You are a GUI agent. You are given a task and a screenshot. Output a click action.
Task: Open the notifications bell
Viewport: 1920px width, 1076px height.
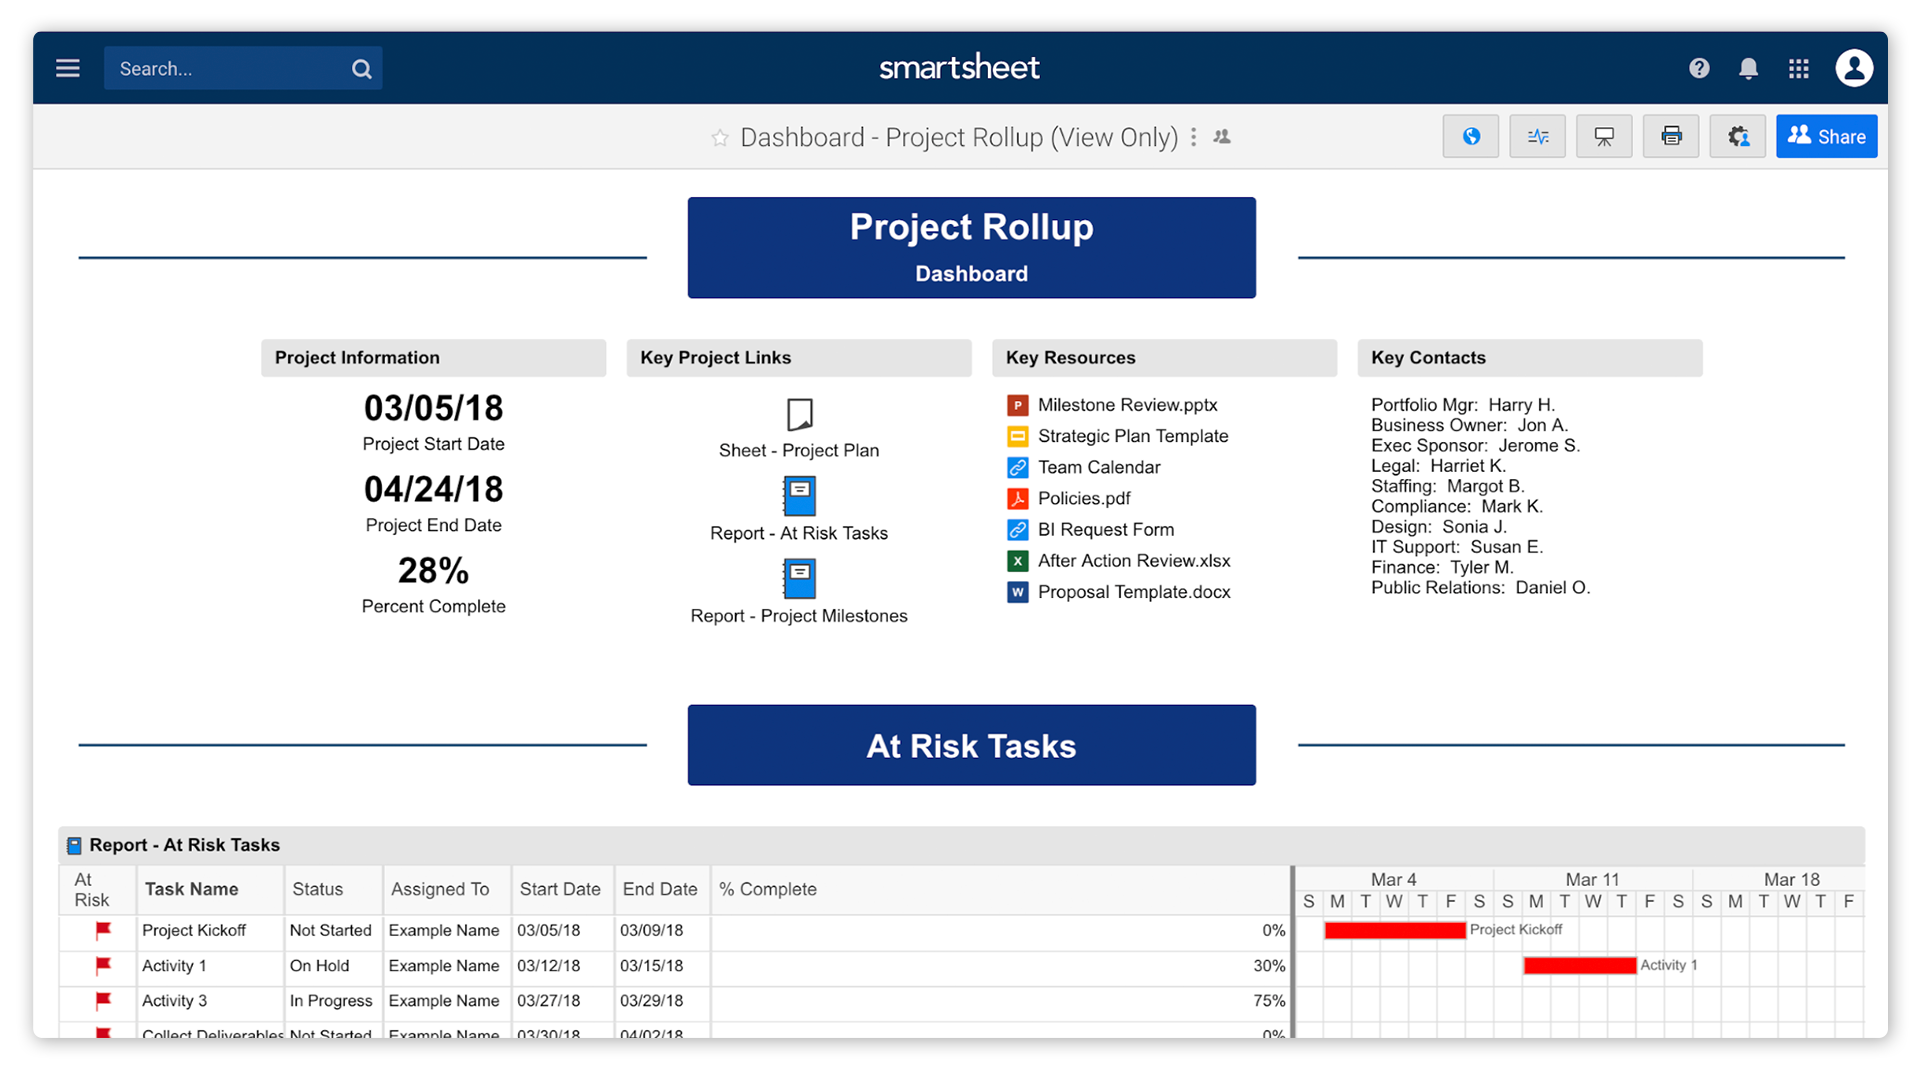coord(1748,68)
